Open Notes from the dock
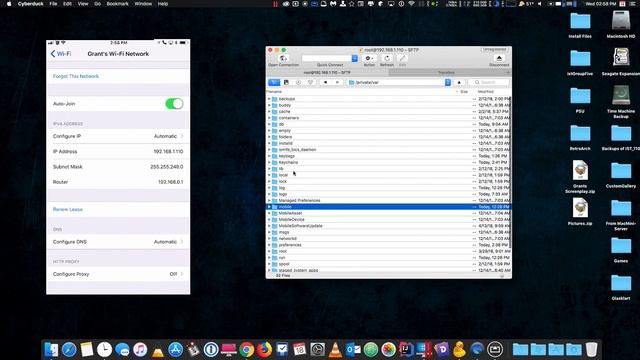This screenshot has width=640, height=360. click(87, 349)
